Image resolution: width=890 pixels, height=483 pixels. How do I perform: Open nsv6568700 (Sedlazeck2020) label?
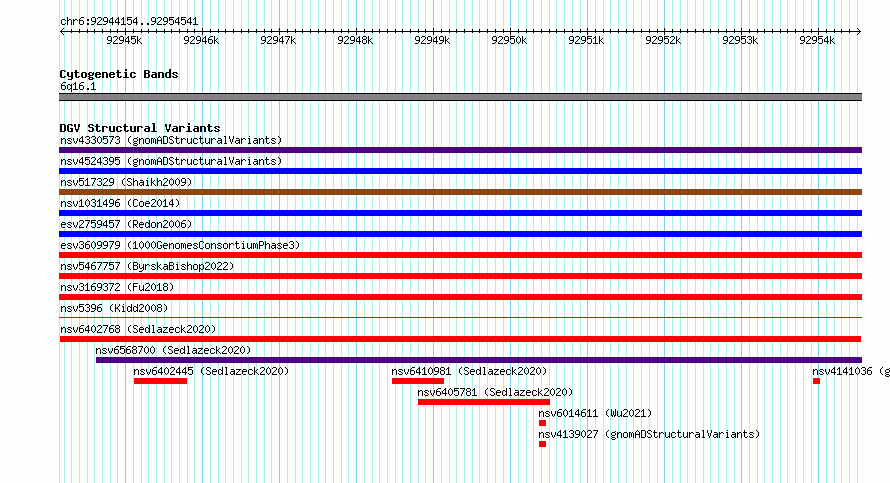click(x=173, y=350)
